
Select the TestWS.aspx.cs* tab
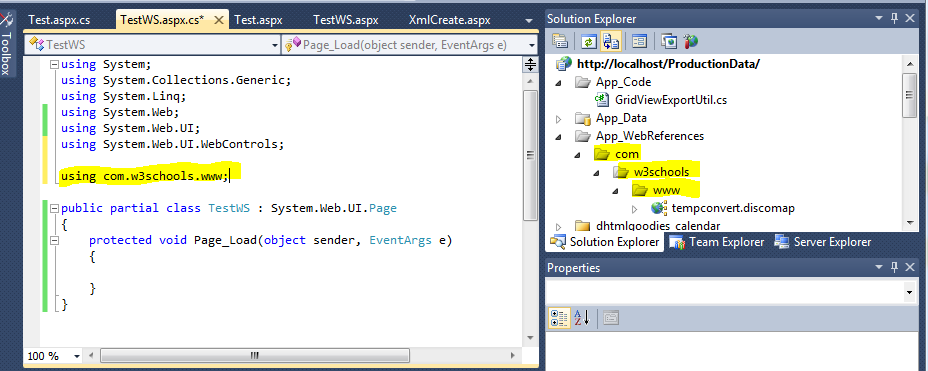point(162,20)
